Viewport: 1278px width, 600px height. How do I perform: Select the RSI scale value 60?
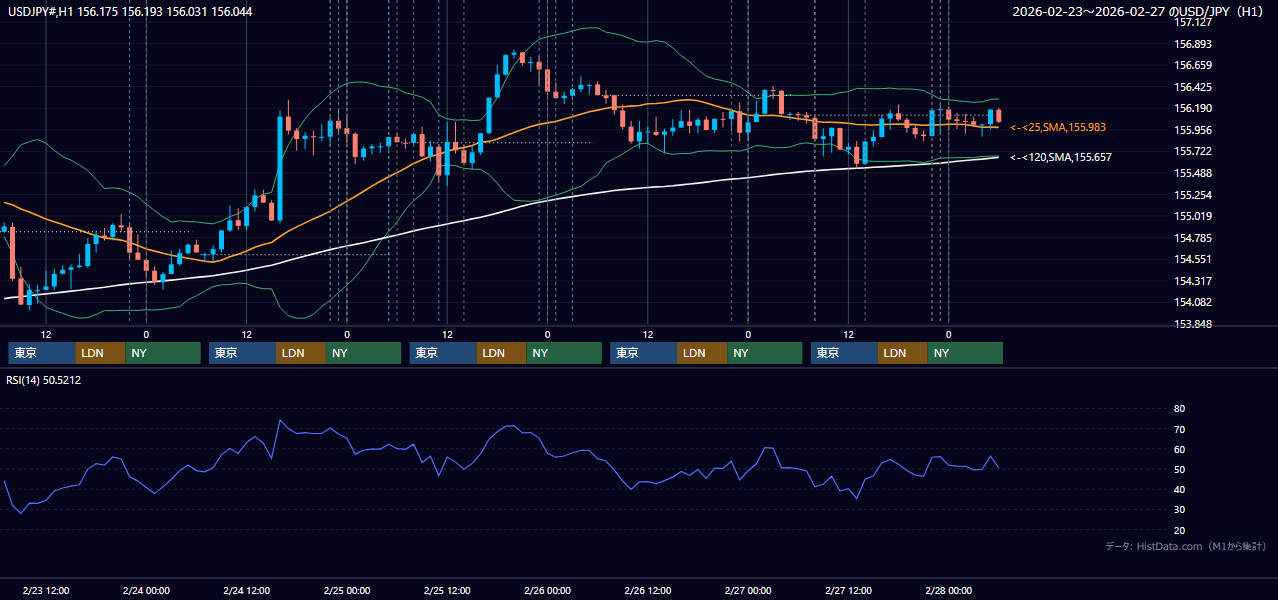1179,449
